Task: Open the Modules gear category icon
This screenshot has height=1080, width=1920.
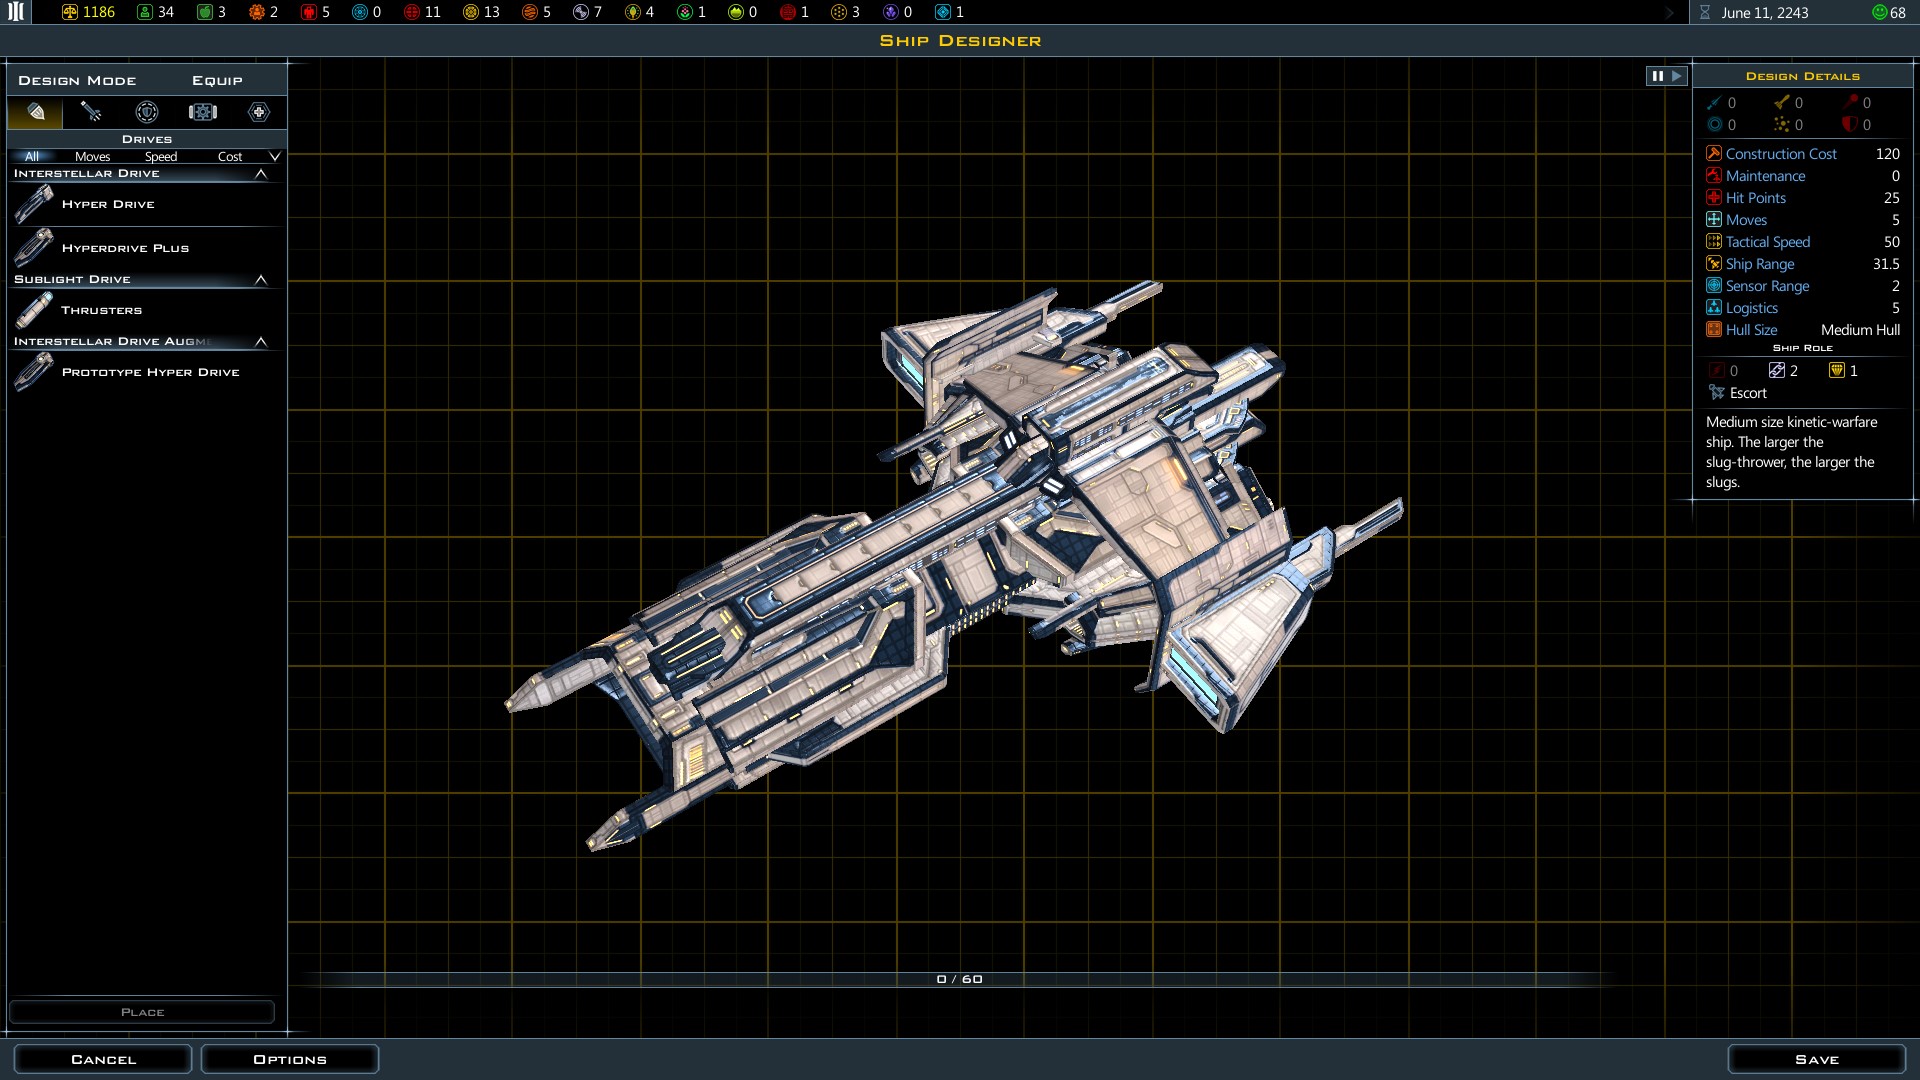Action: point(203,112)
